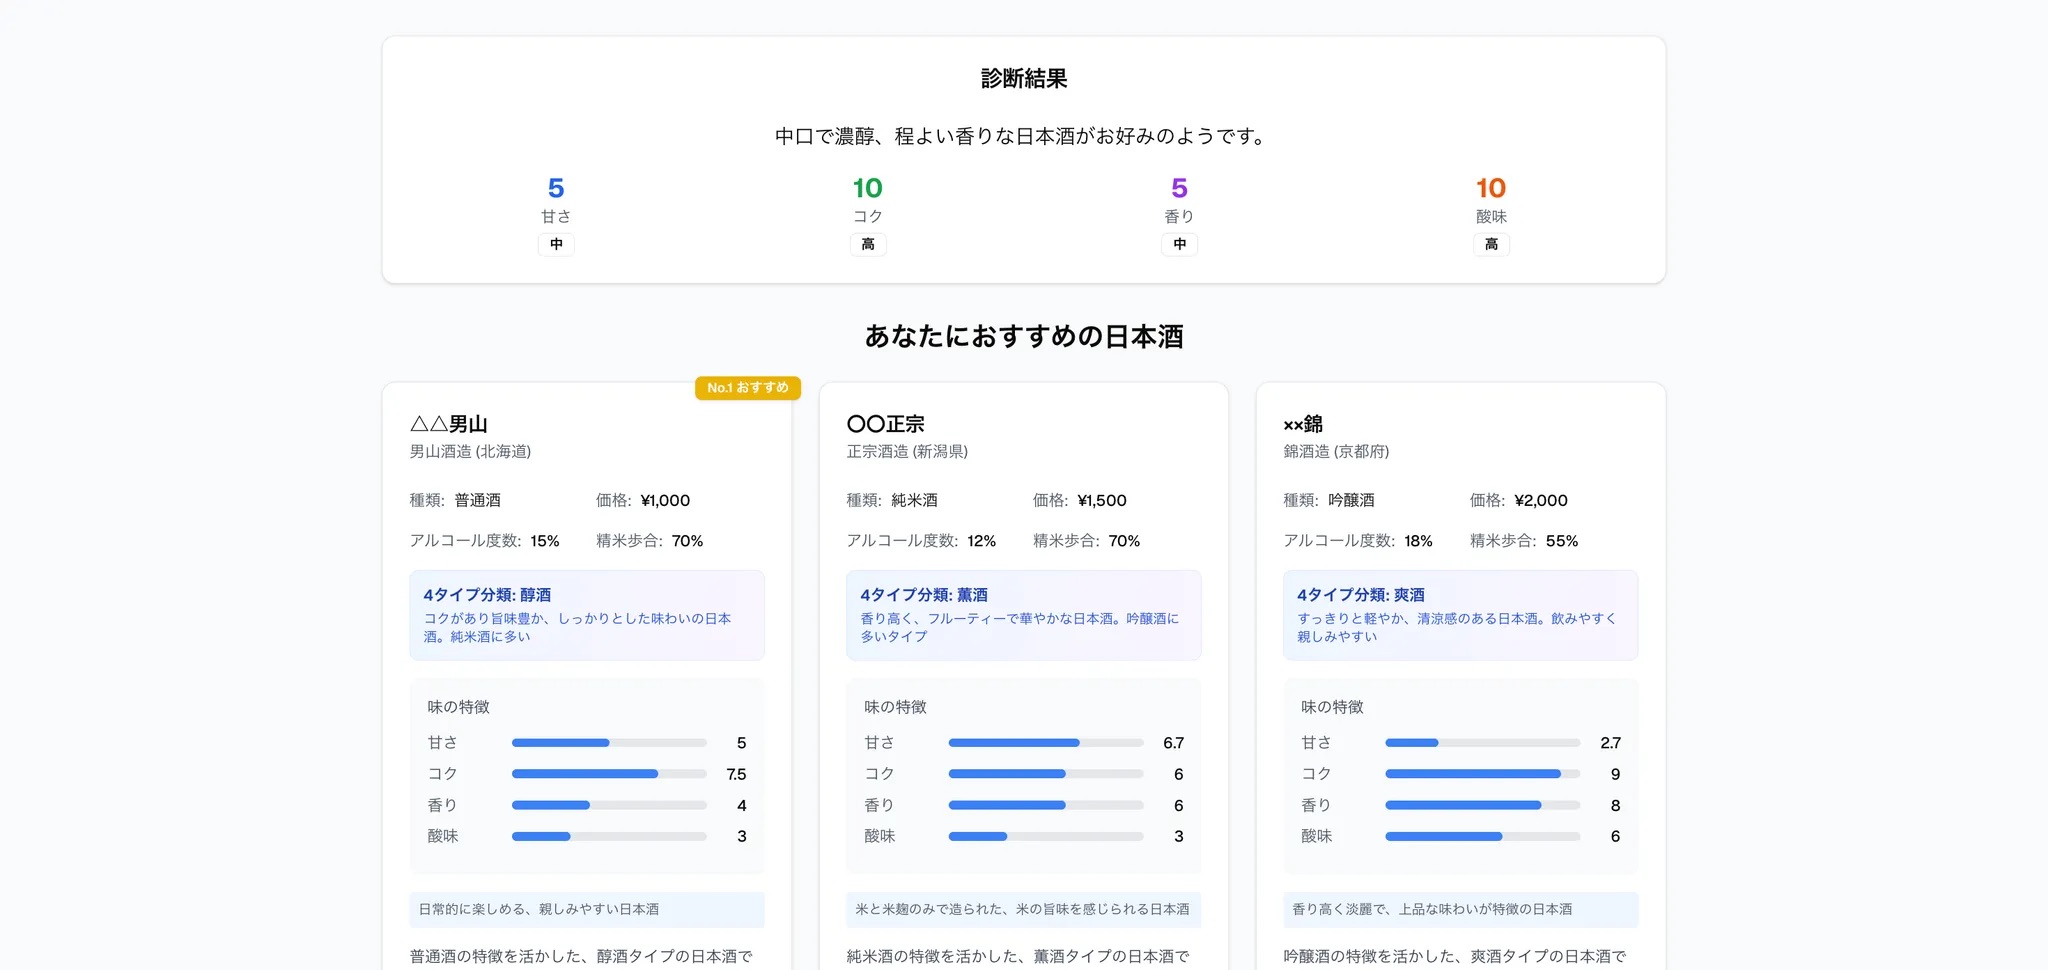The width and height of the screenshot is (2048, 970).
Task: Click the purple 香り score 5
Action: (x=1179, y=188)
